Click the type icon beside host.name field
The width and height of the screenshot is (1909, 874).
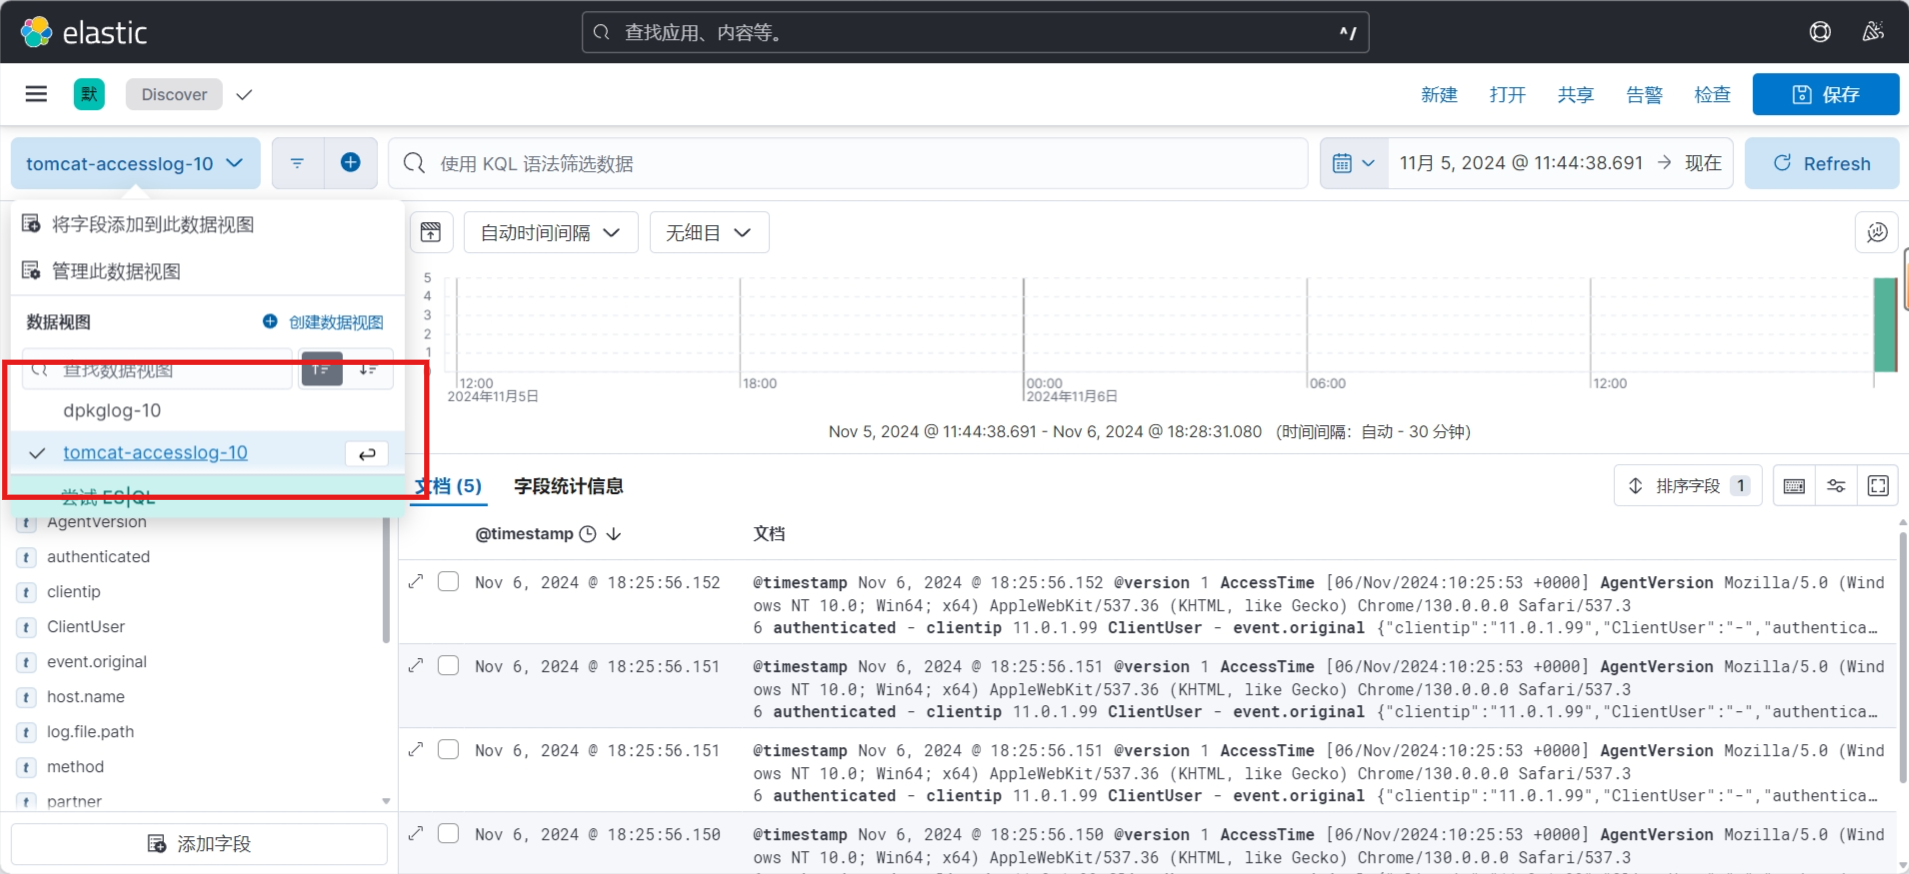(x=26, y=697)
